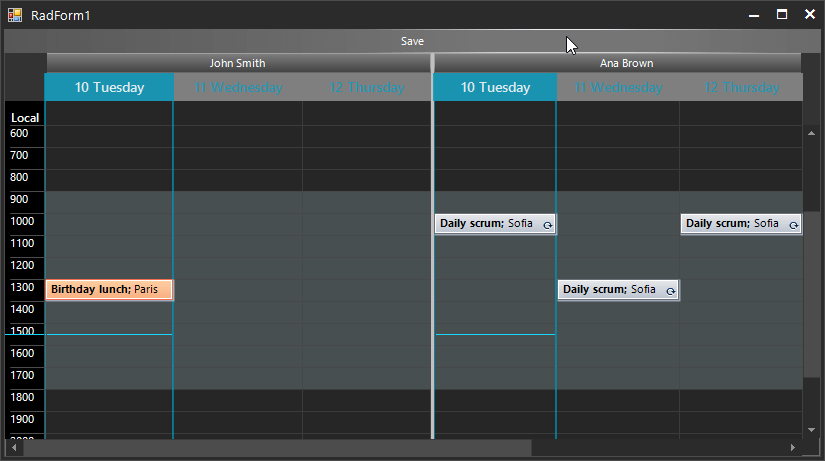Click the 1300 time ruler label

pos(22,287)
